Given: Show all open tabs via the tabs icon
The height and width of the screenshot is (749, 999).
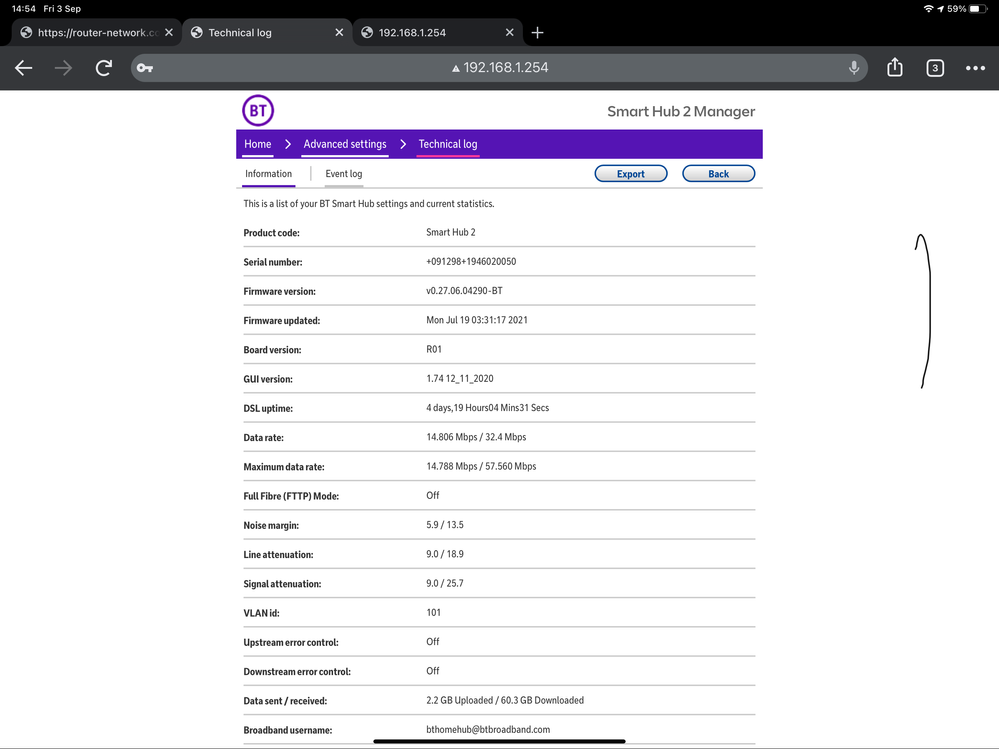Looking at the screenshot, I should coord(934,68).
